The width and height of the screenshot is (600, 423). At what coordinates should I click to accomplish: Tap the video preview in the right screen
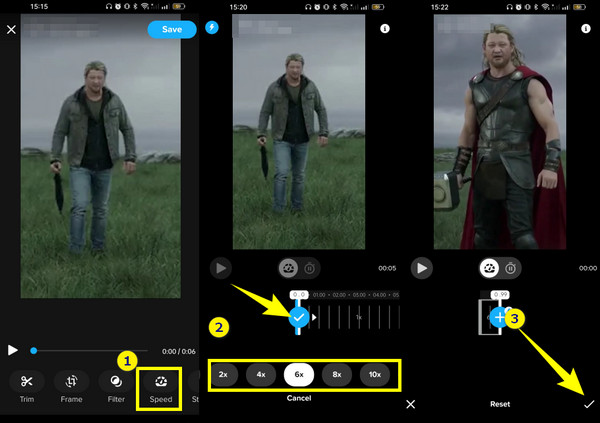coord(500,132)
